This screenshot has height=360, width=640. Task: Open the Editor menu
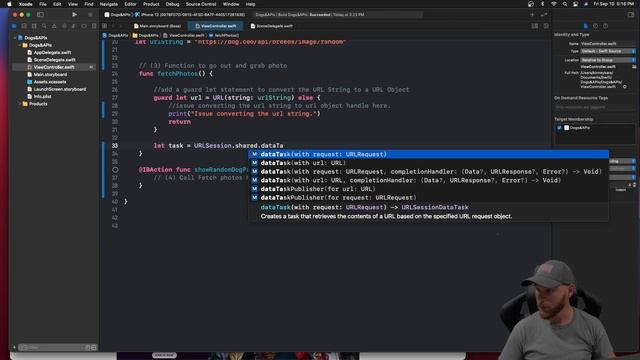point(130,4)
